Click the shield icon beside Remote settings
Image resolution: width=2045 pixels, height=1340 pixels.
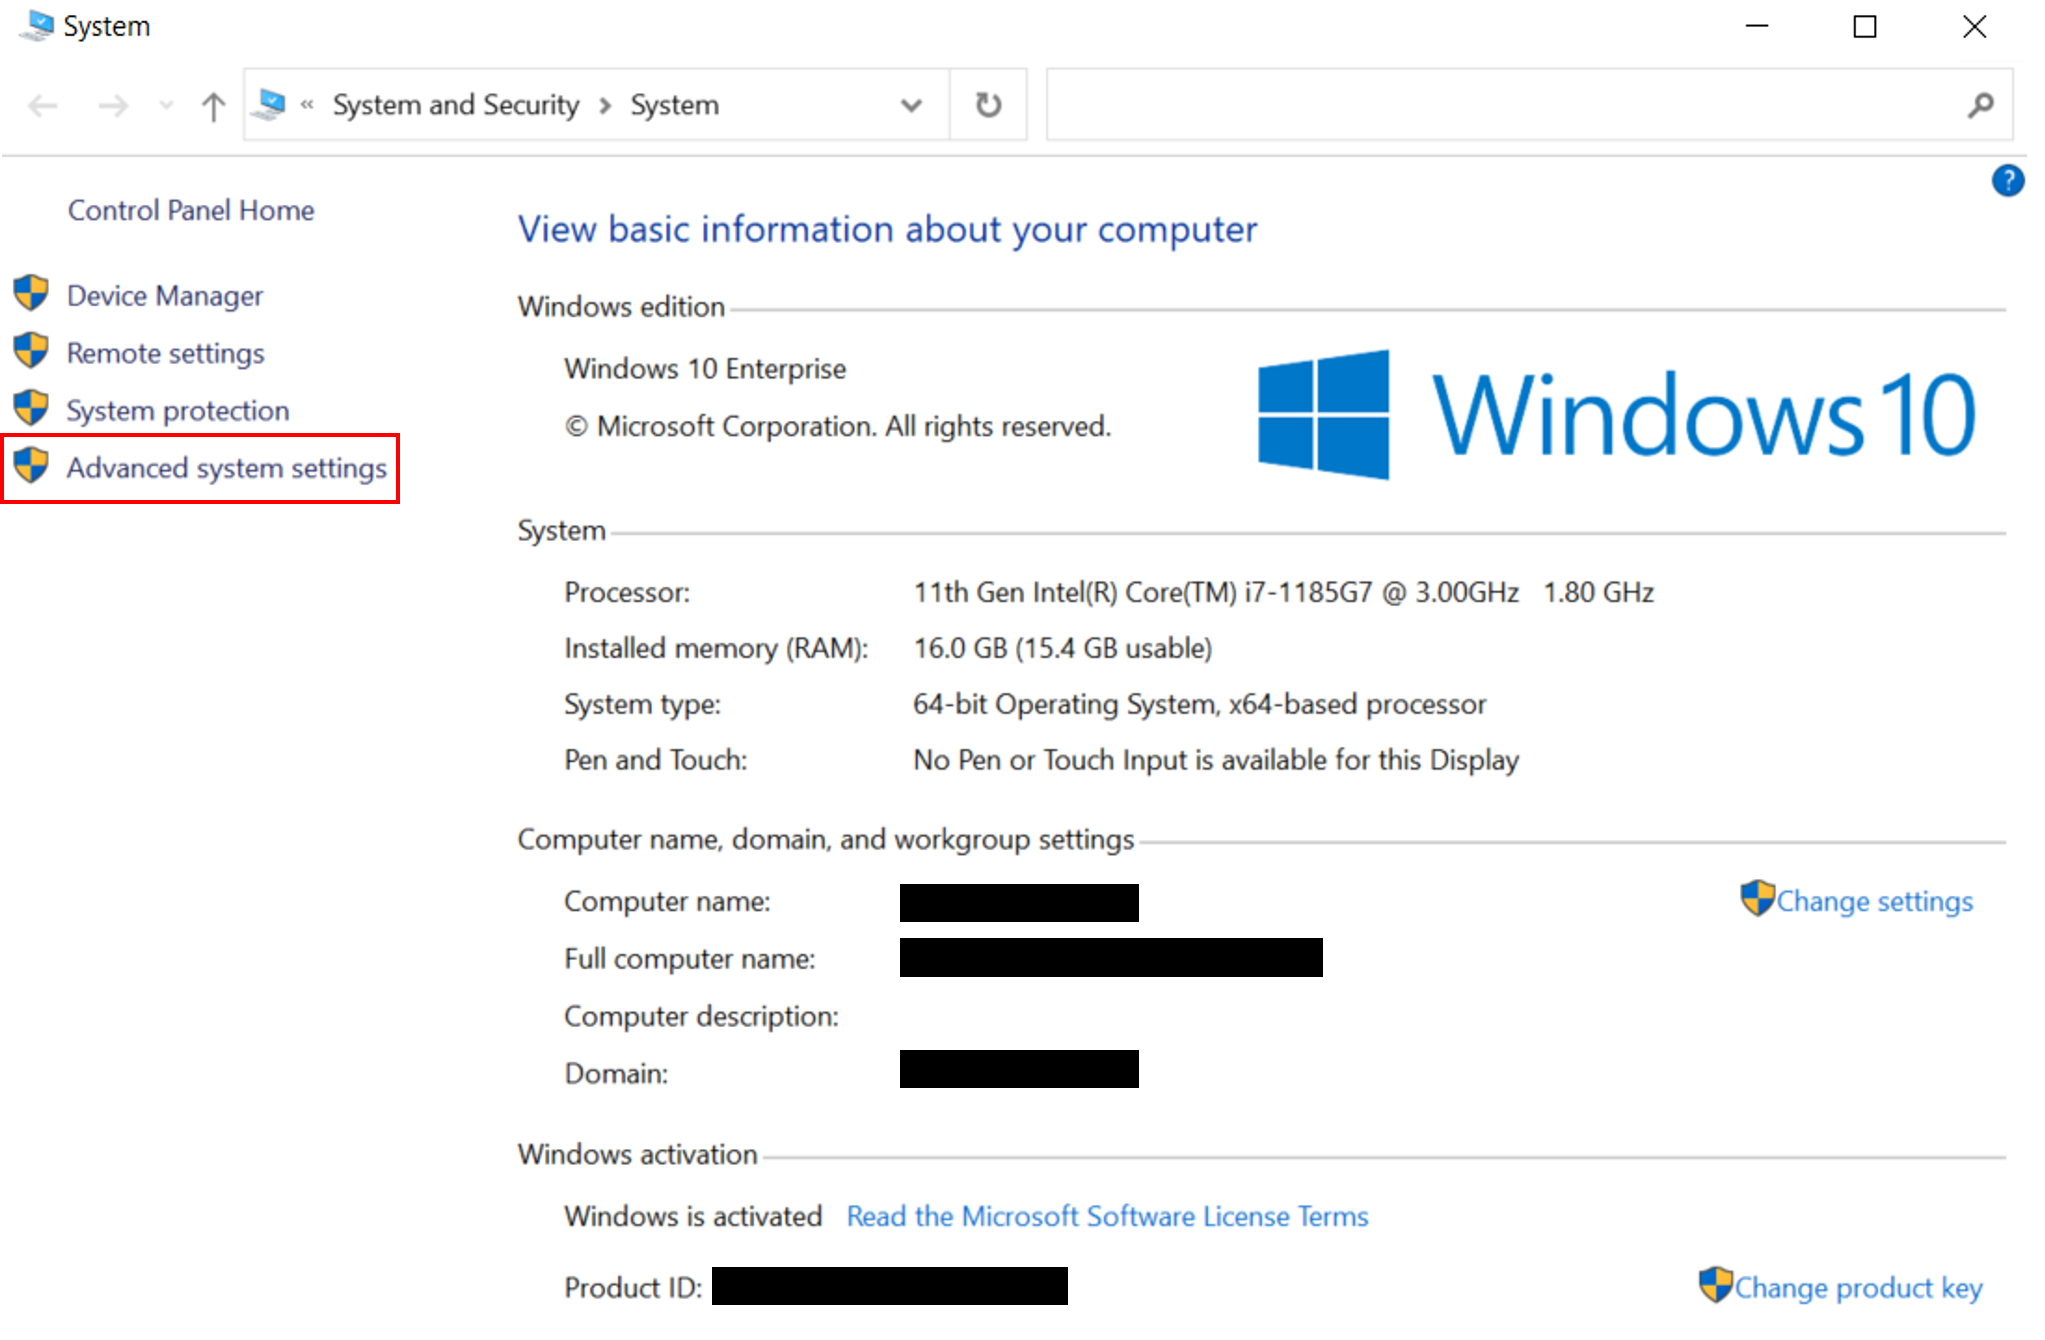tap(31, 350)
